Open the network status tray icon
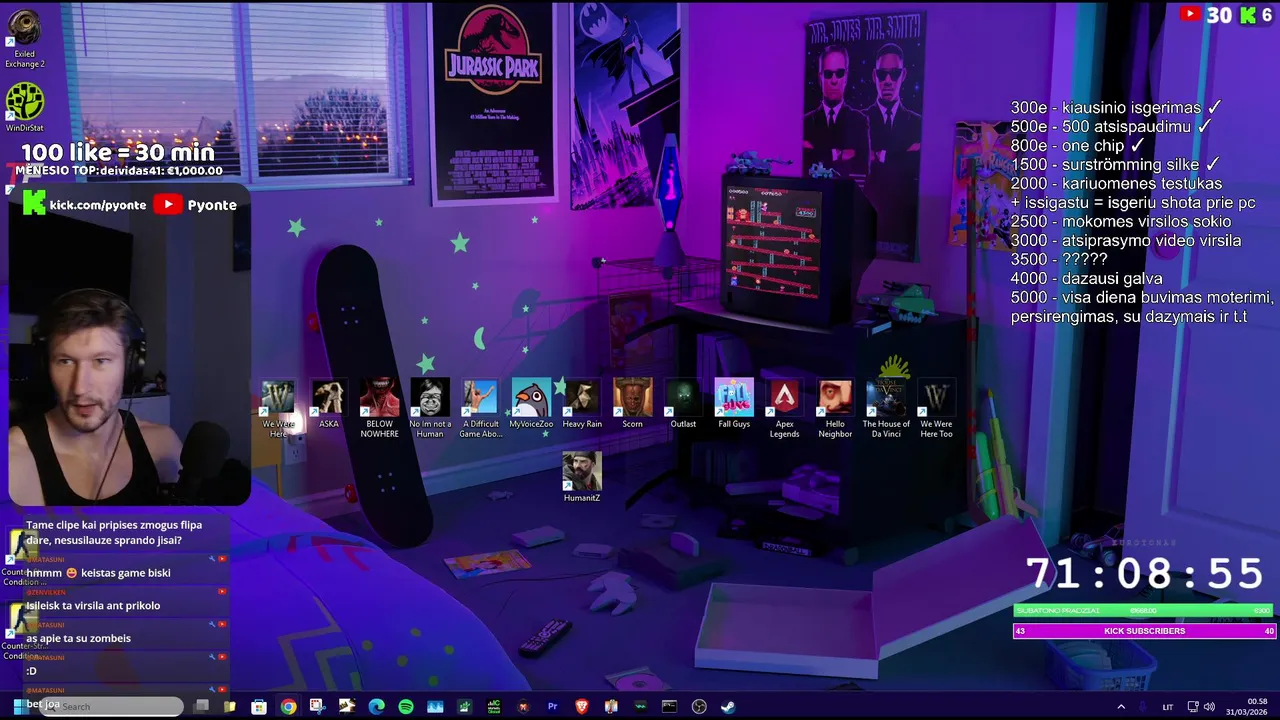This screenshot has height=720, width=1280. point(1192,707)
